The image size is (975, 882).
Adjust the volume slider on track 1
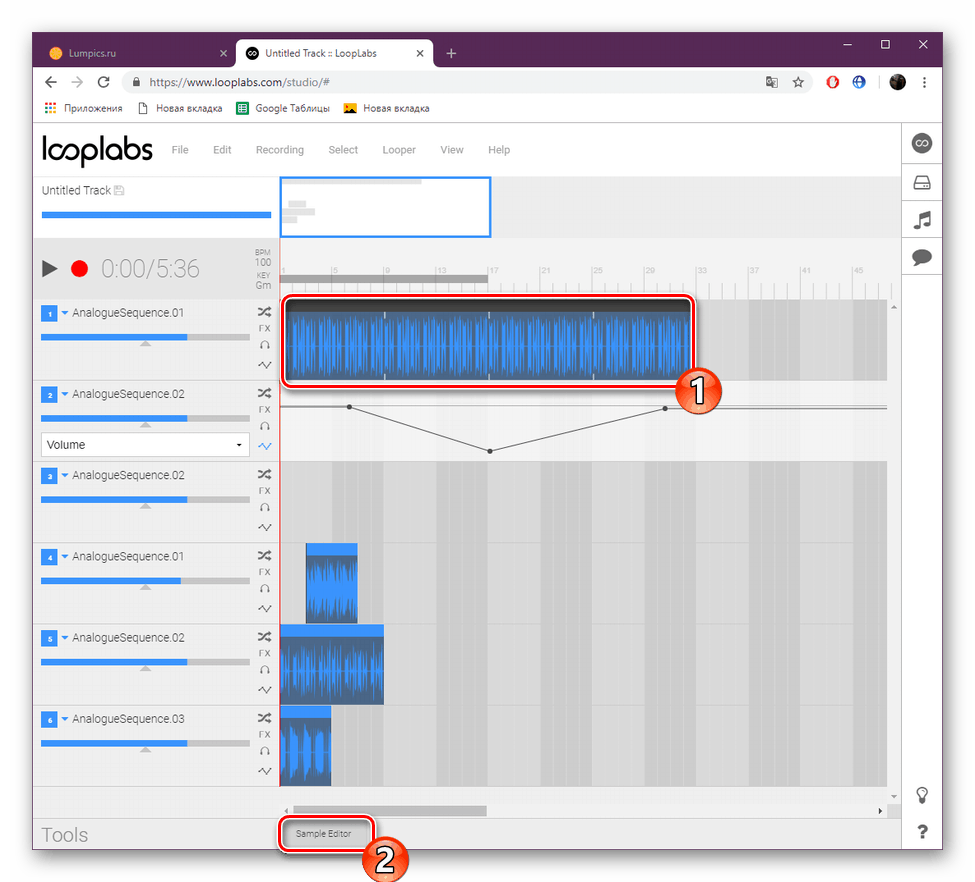tap(144, 337)
